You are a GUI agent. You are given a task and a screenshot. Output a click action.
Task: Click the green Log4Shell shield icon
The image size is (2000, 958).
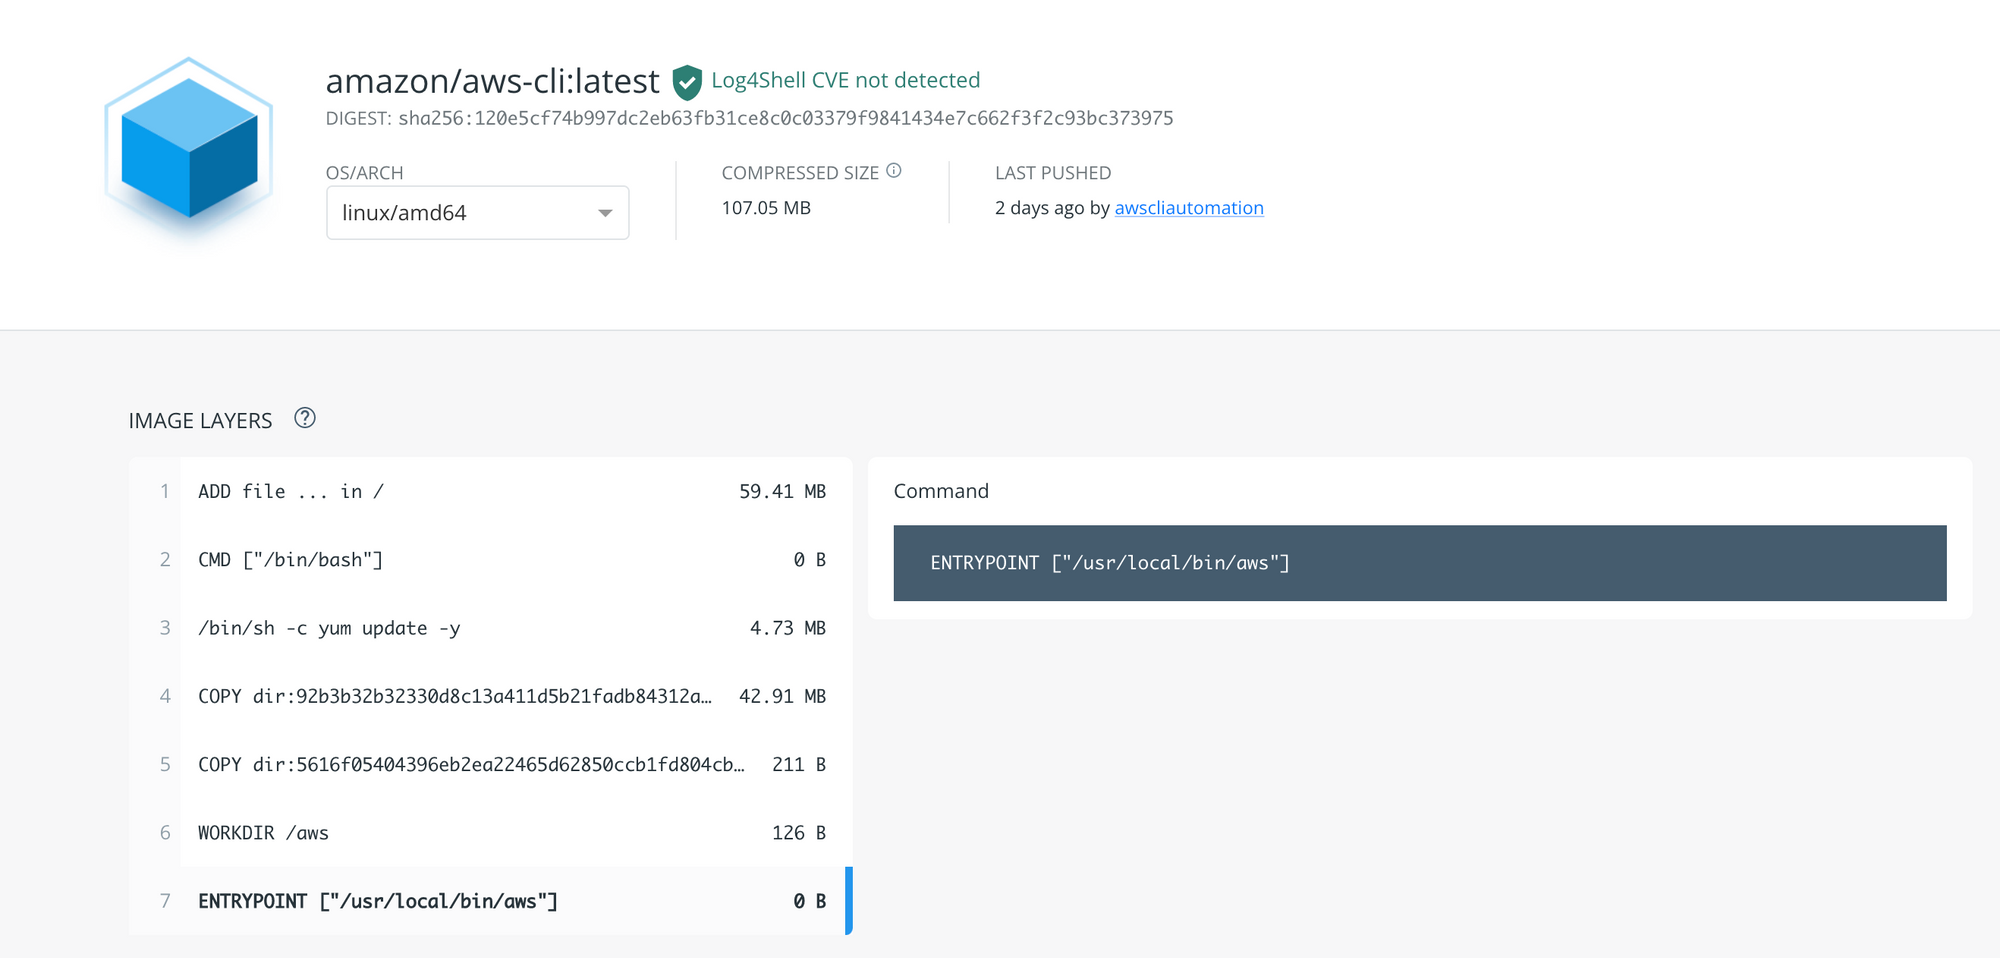coord(687,82)
